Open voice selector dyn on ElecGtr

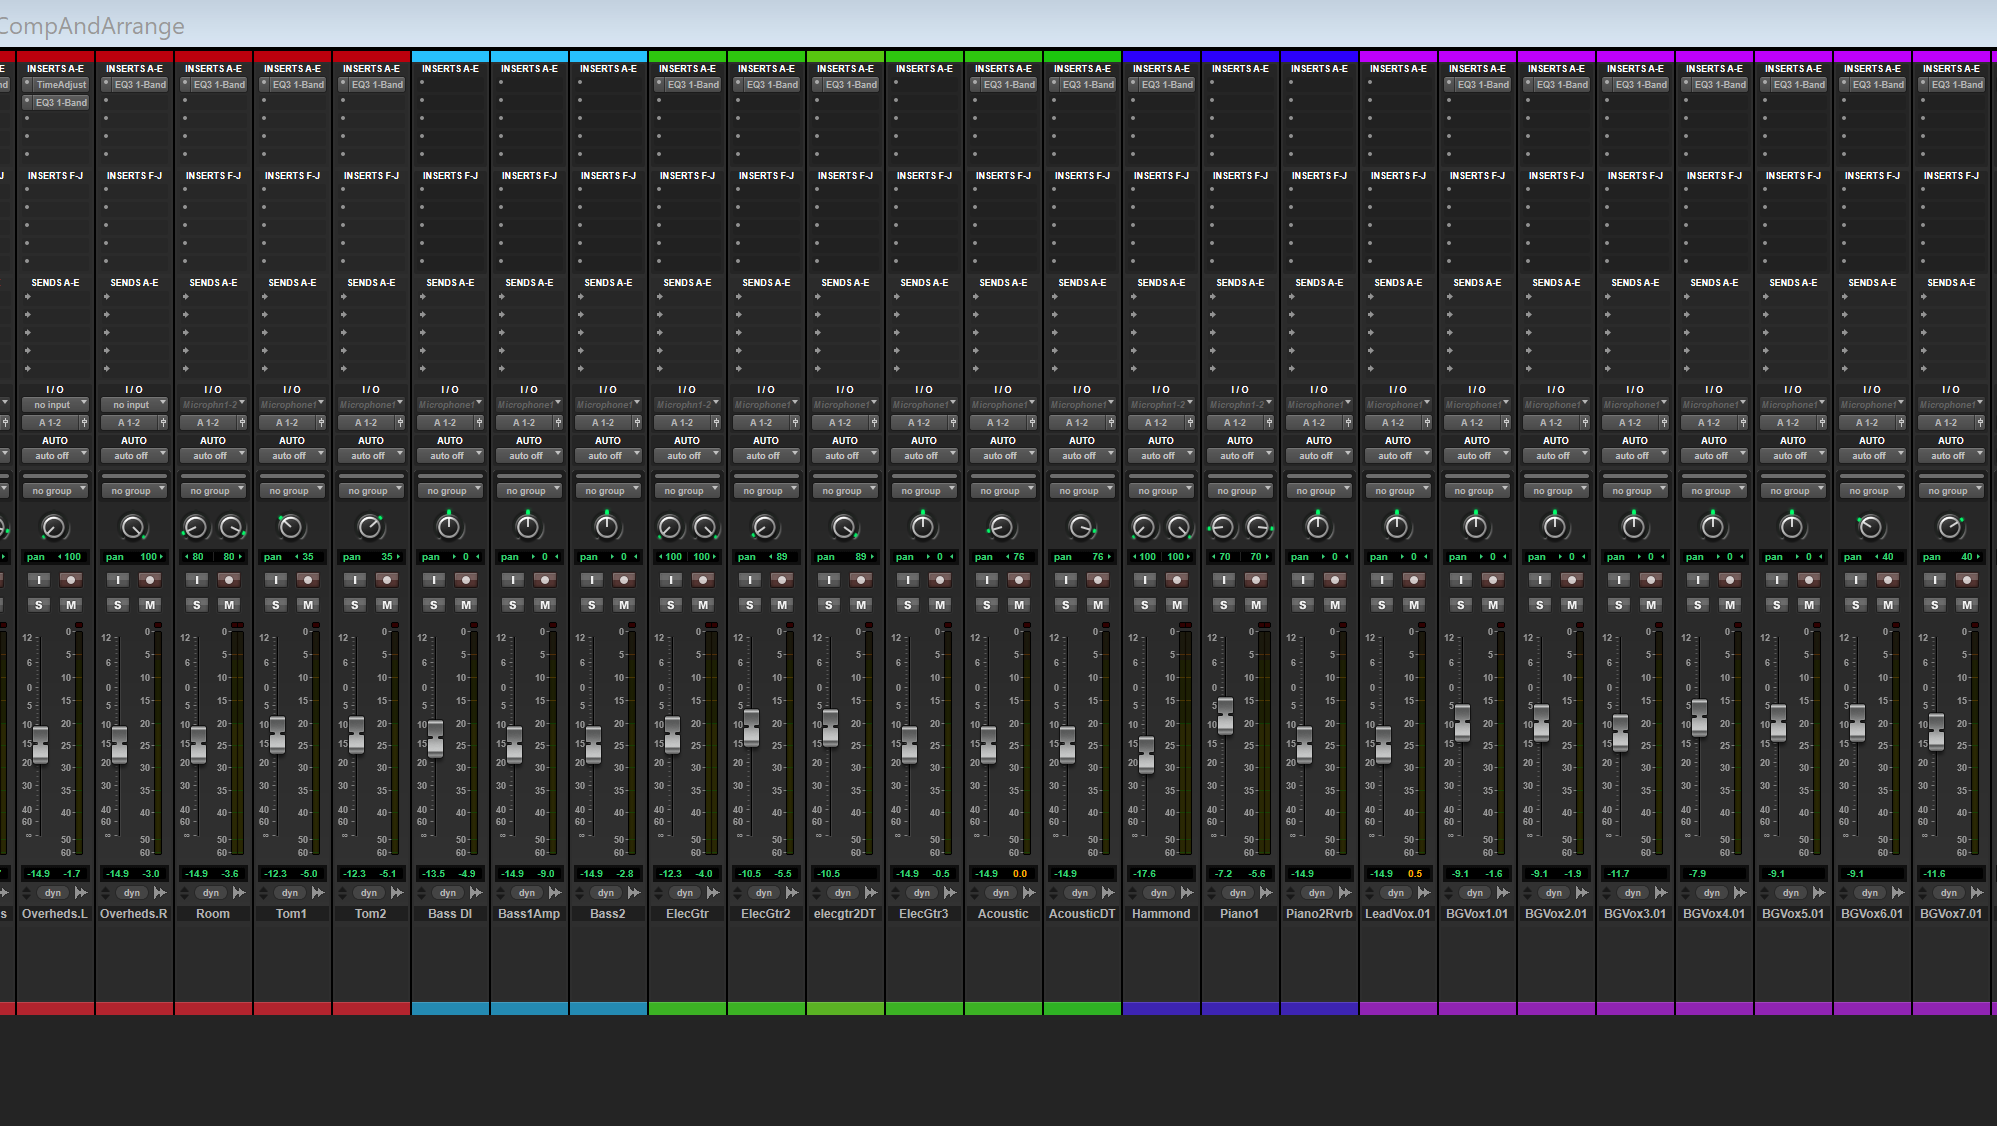685,893
